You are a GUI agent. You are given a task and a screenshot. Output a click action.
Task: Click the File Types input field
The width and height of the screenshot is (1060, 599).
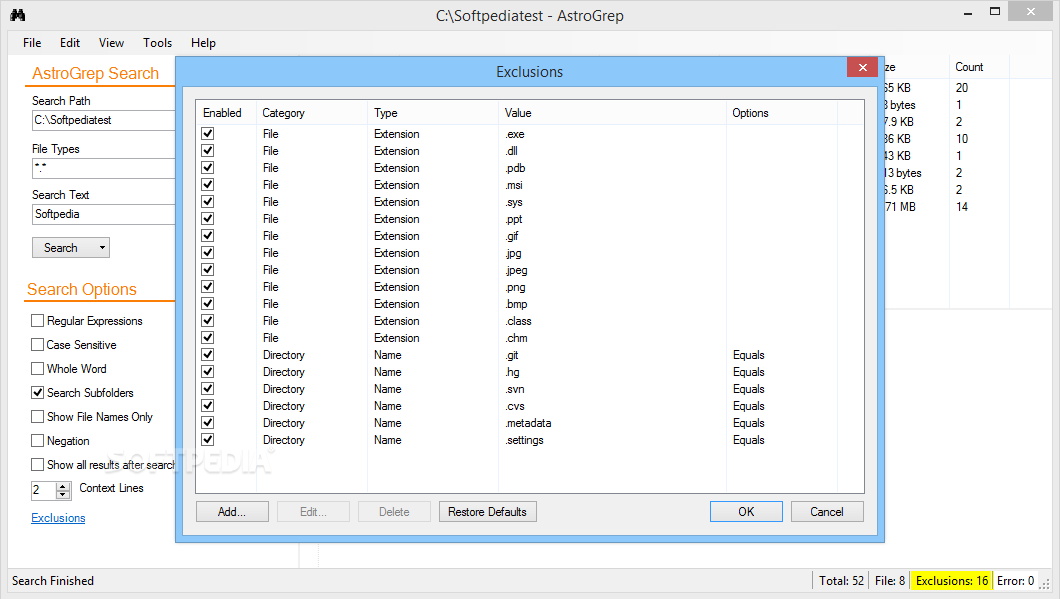point(103,168)
